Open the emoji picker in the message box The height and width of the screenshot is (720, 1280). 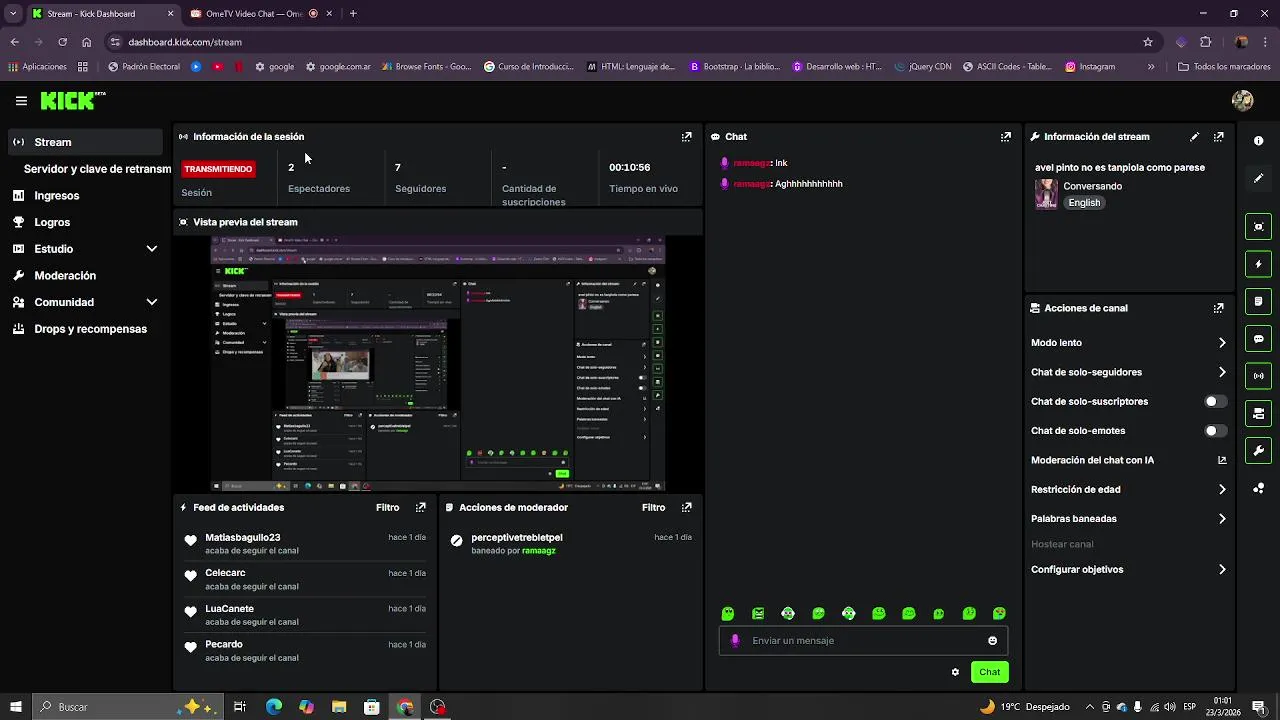(992, 641)
